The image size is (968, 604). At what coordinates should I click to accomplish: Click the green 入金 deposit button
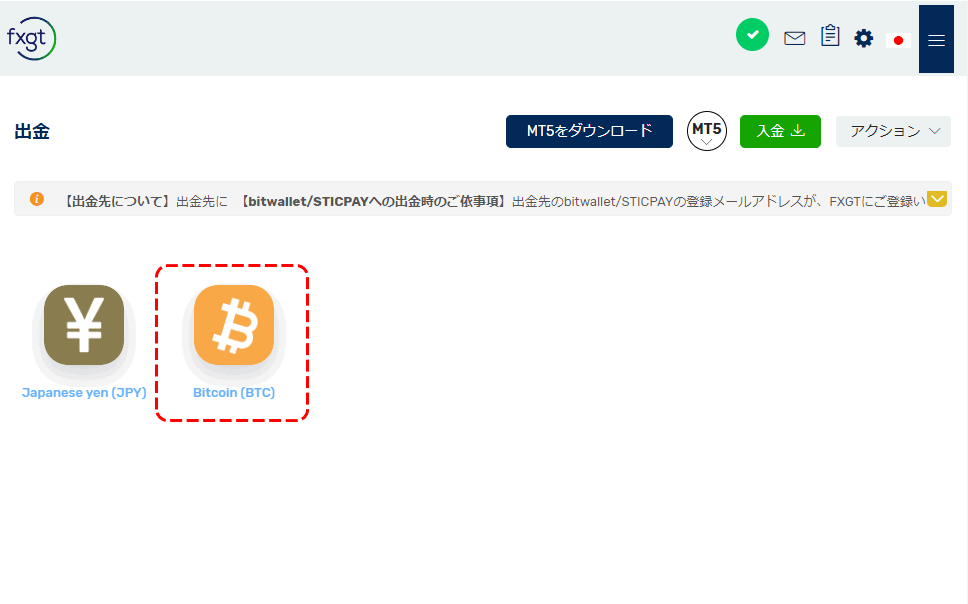point(780,131)
